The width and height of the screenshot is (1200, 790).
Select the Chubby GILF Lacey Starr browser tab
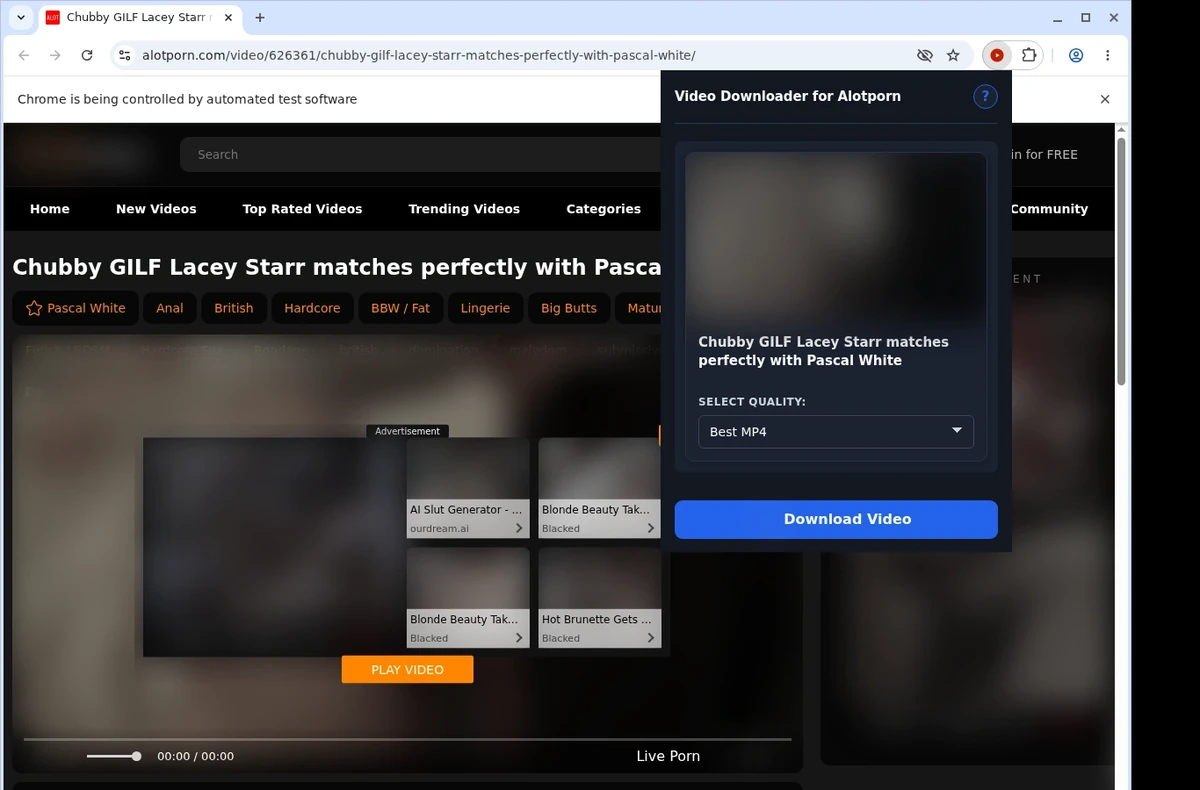(x=138, y=18)
